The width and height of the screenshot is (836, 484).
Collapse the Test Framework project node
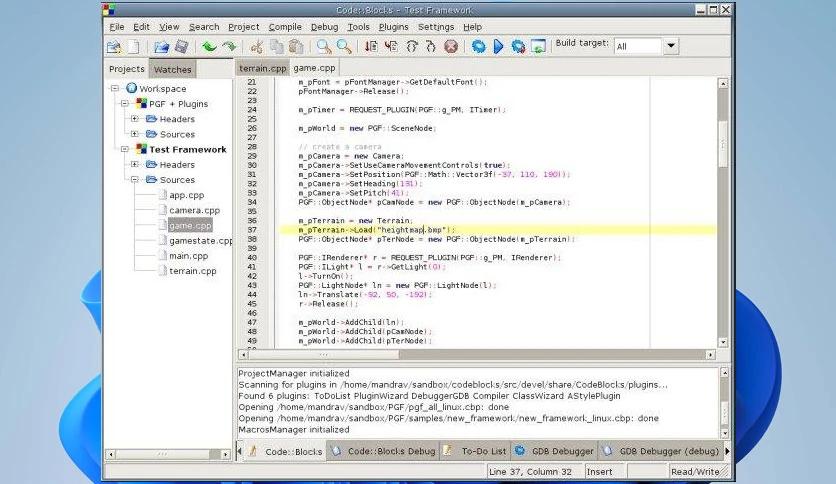(x=125, y=149)
